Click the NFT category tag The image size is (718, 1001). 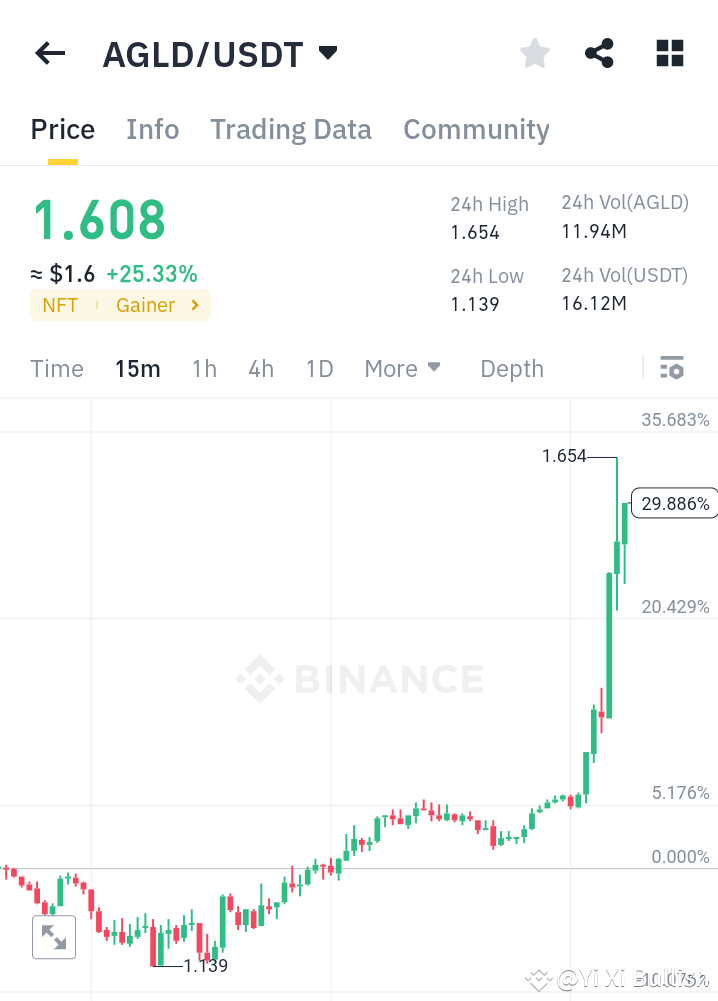click(60, 305)
